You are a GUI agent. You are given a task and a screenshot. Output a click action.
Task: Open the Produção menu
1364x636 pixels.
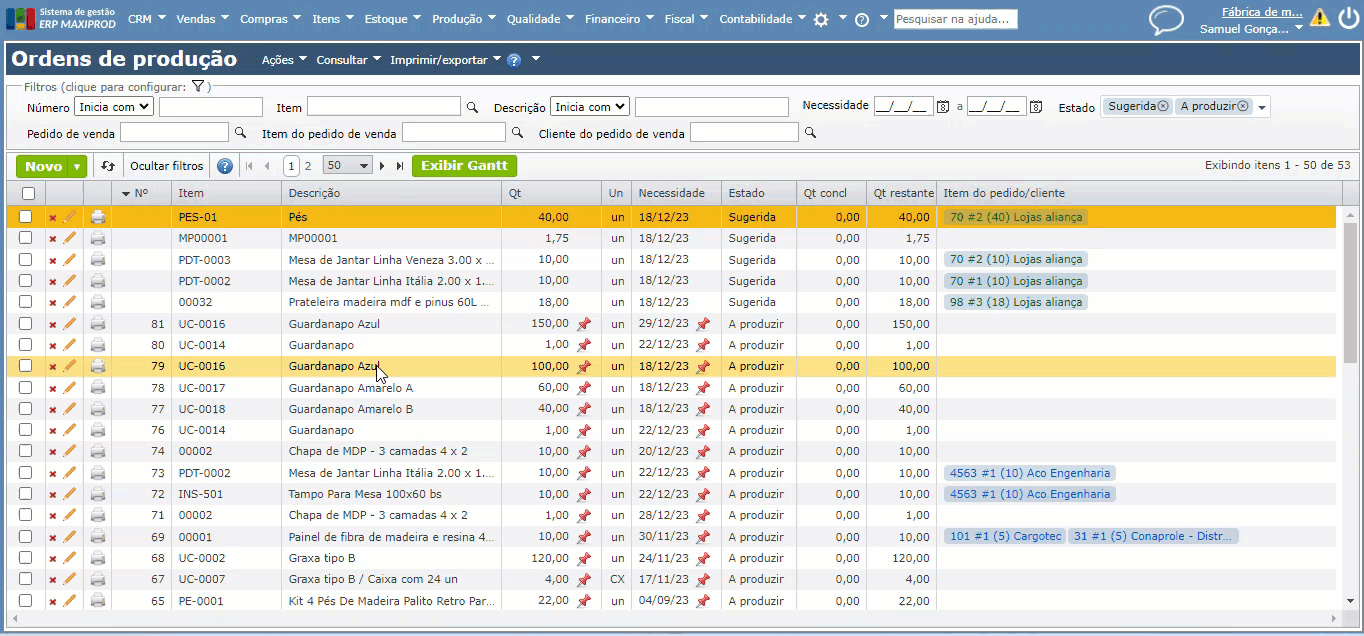coord(462,19)
